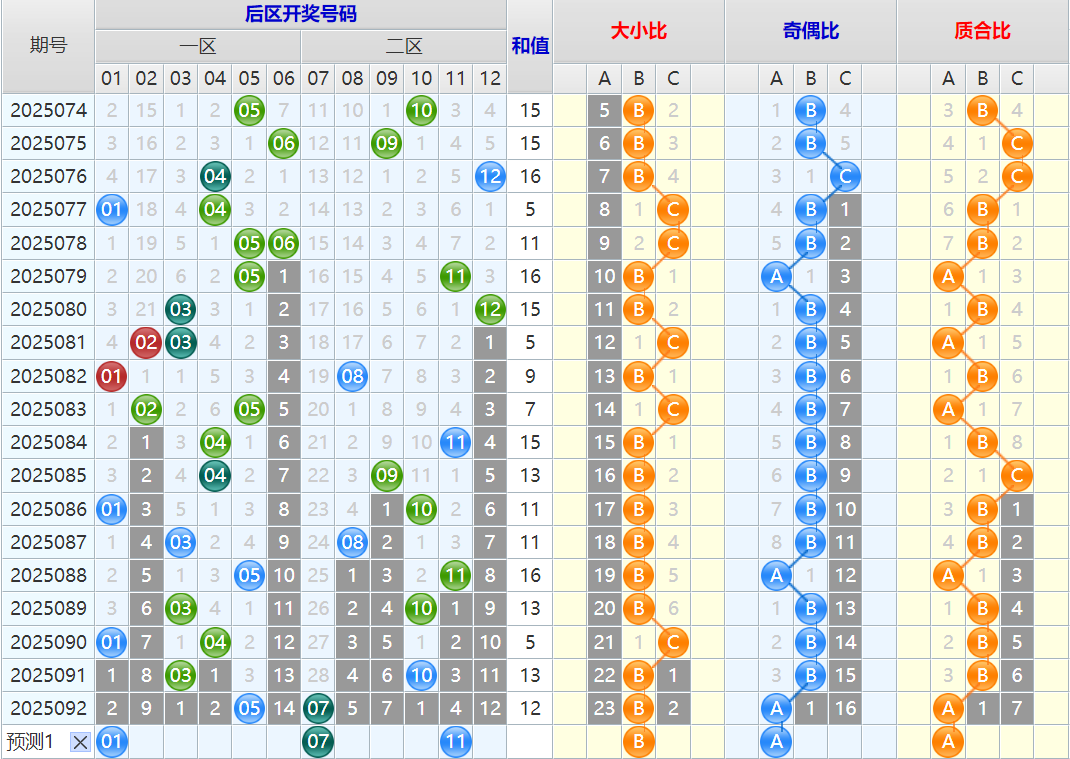Click green ball 09 in row 2025085

tap(387, 475)
